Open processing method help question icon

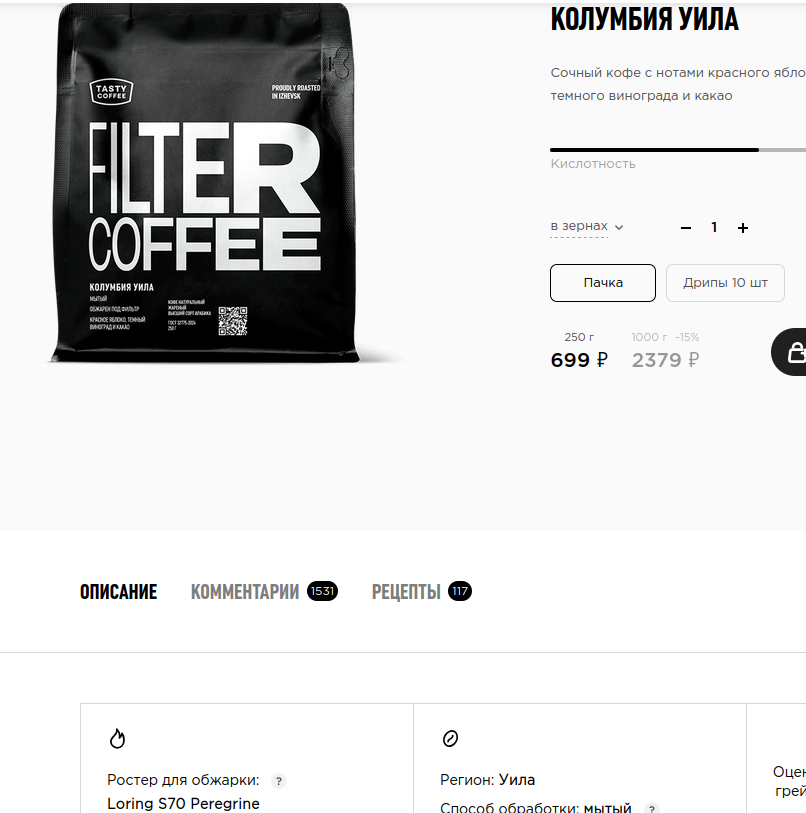(651, 808)
